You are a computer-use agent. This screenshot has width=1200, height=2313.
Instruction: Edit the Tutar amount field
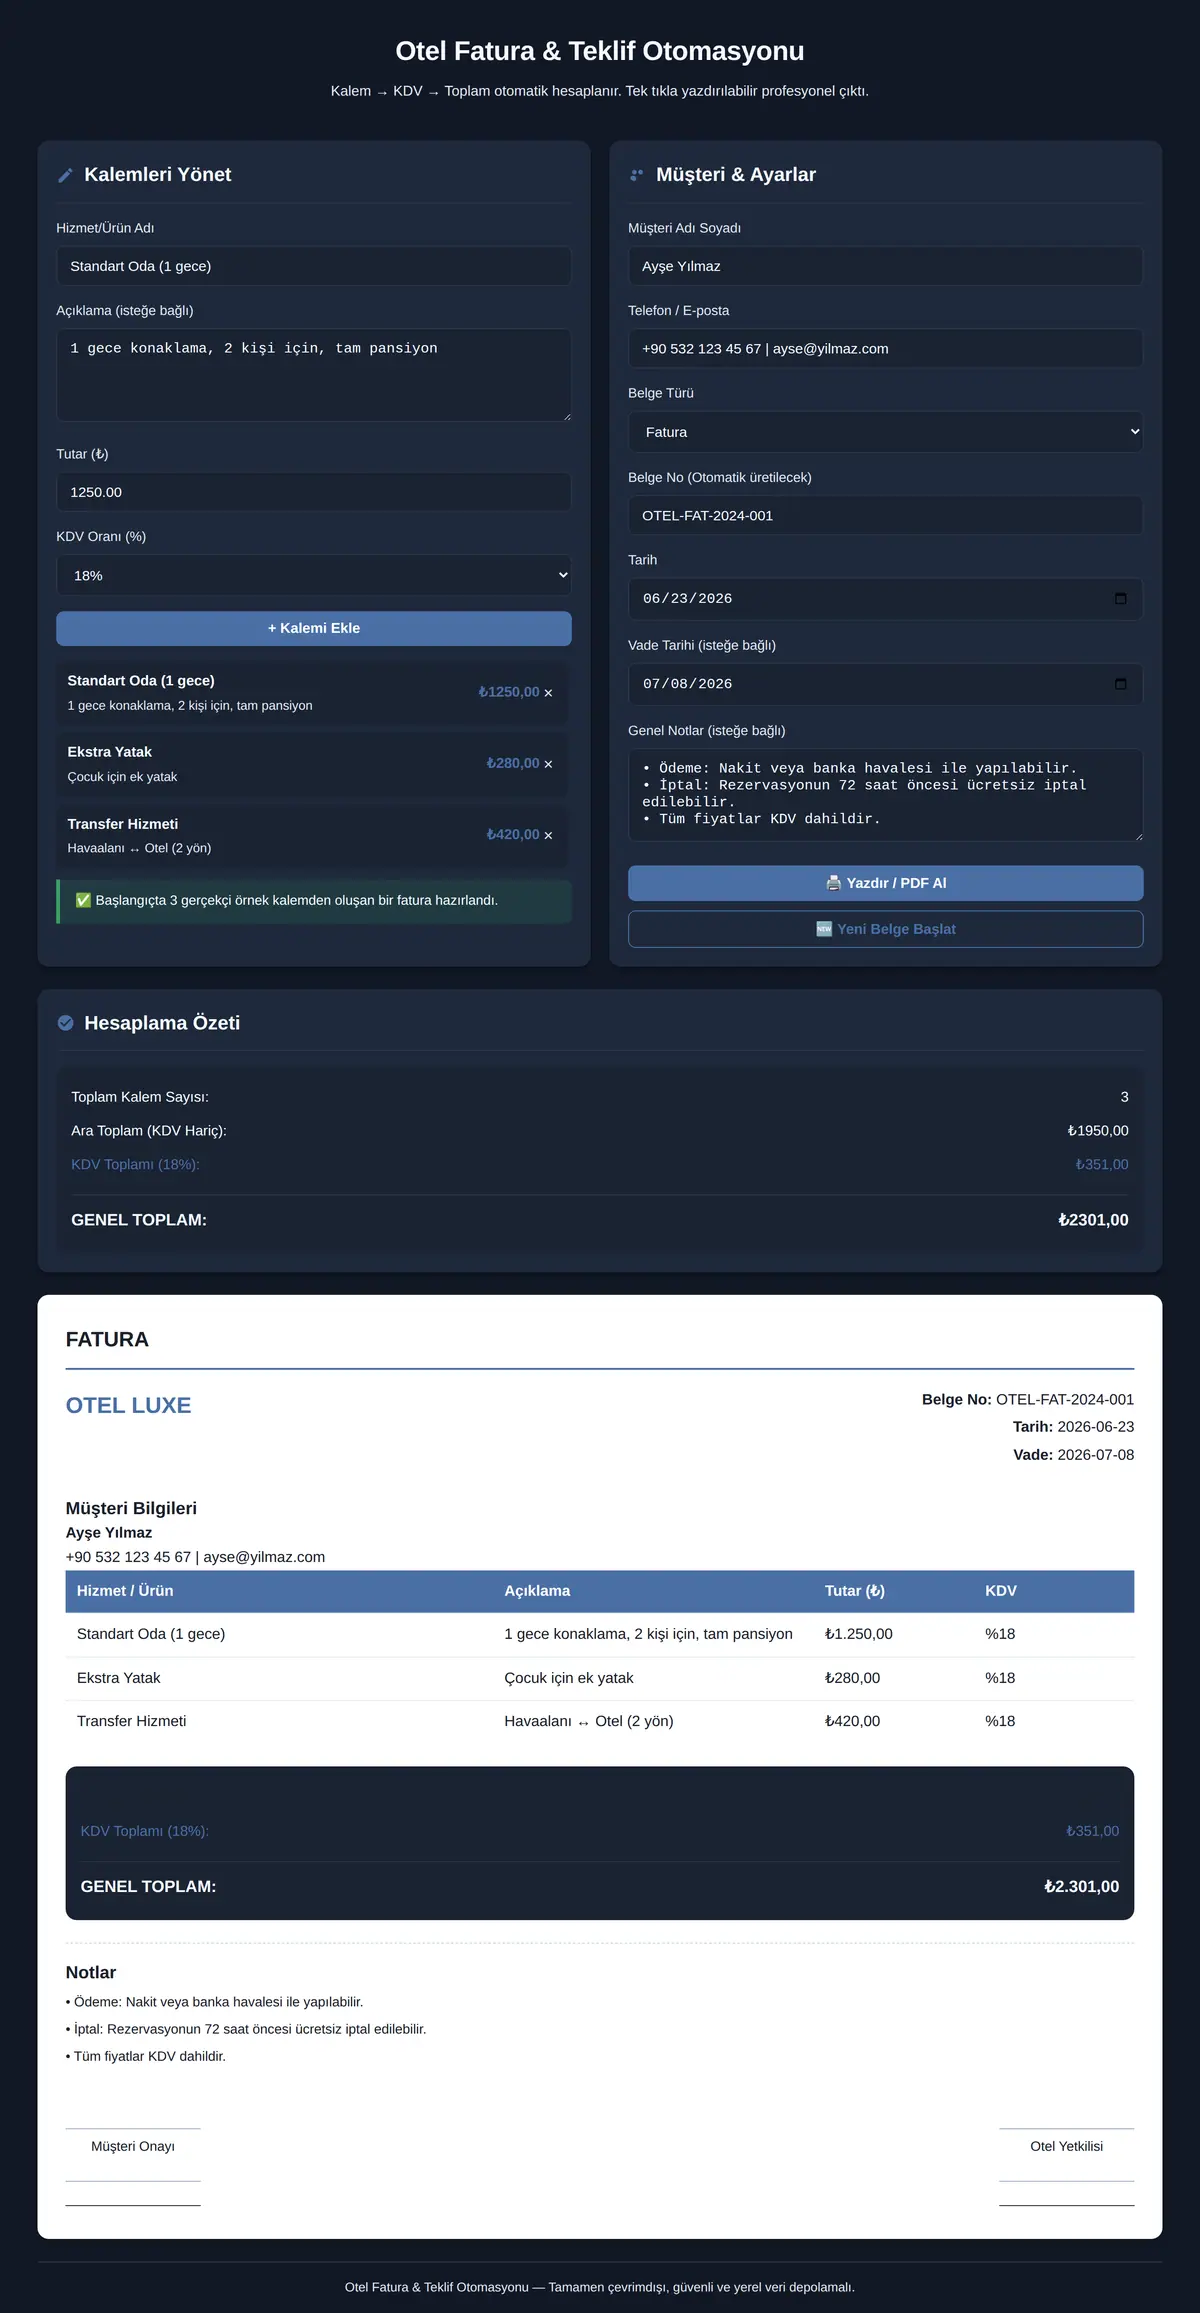pyautogui.click(x=314, y=492)
